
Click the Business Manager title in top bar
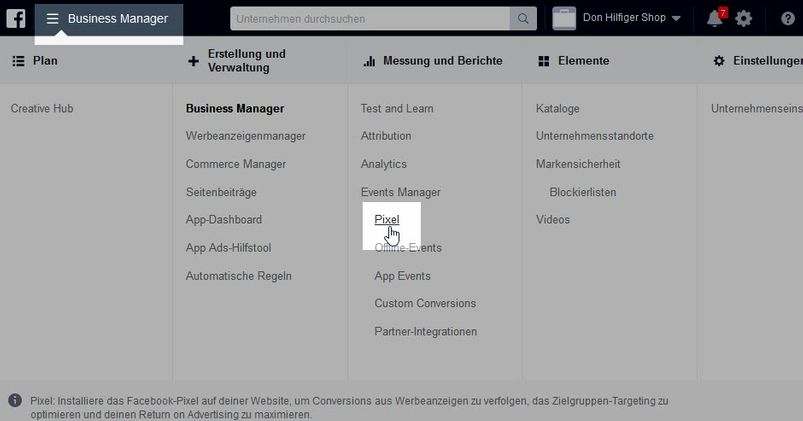click(x=118, y=19)
